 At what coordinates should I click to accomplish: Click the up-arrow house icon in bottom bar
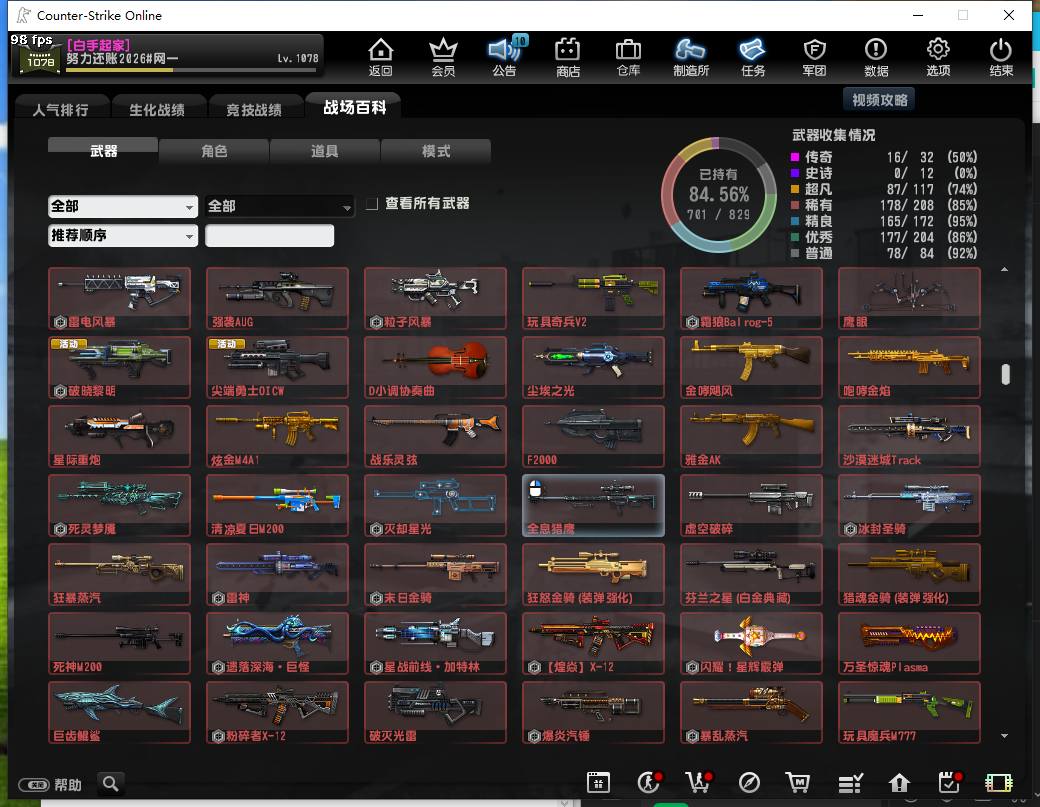coord(899,783)
